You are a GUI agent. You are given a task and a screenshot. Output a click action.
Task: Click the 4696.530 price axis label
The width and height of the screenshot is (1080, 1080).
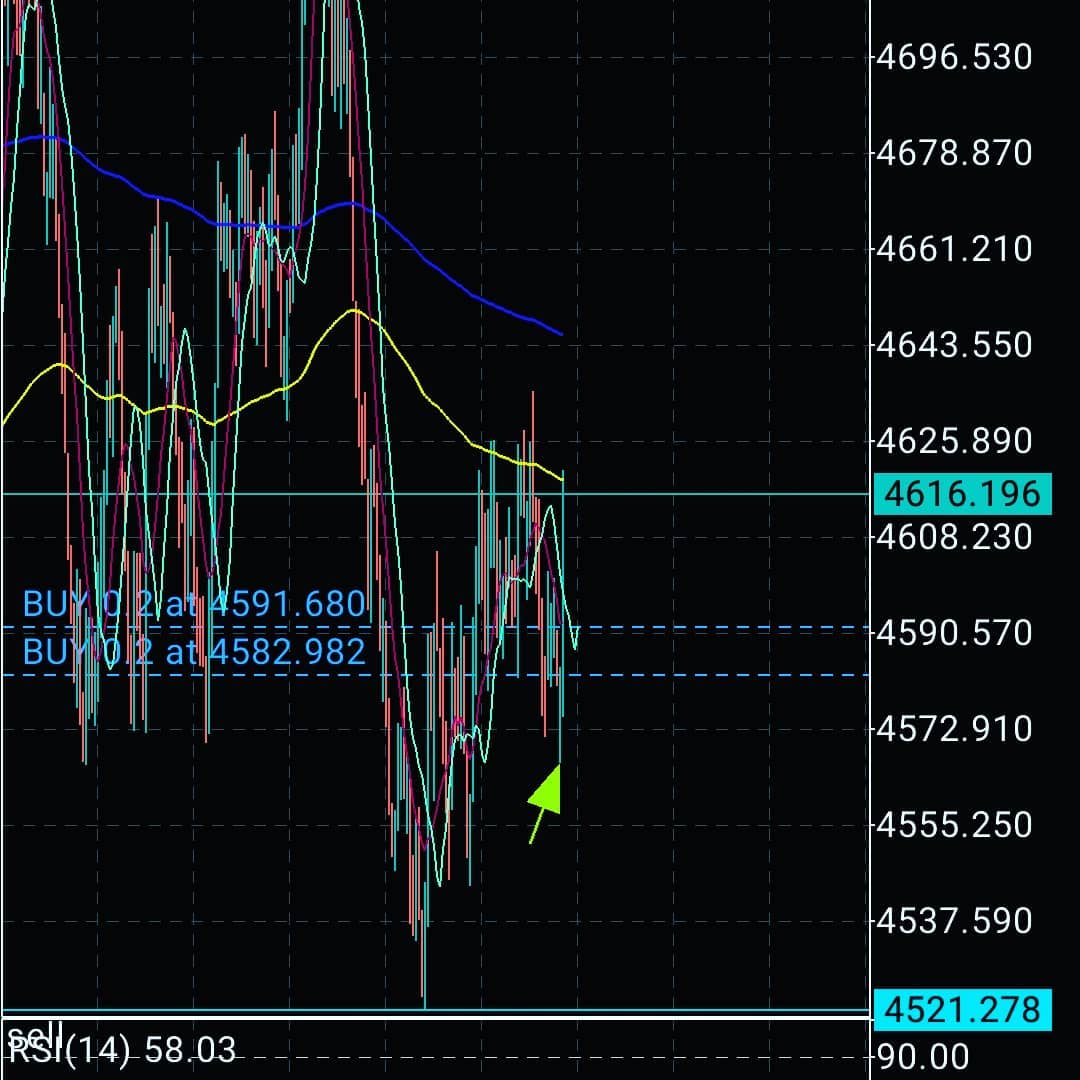954,56
